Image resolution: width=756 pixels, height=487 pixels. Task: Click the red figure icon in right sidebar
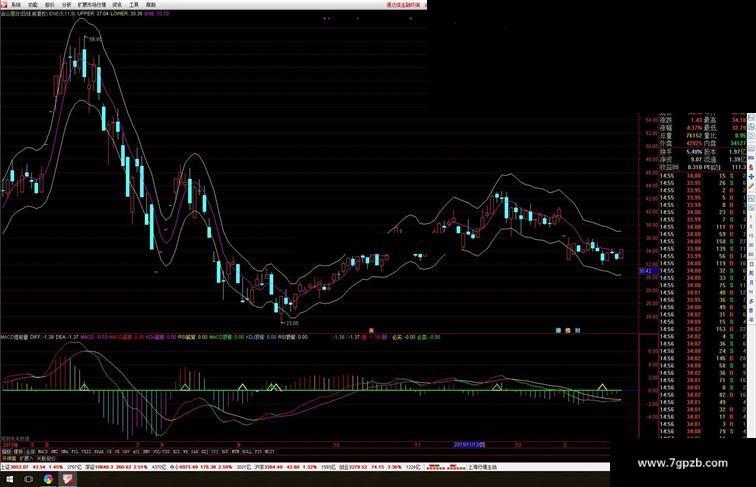751,167
